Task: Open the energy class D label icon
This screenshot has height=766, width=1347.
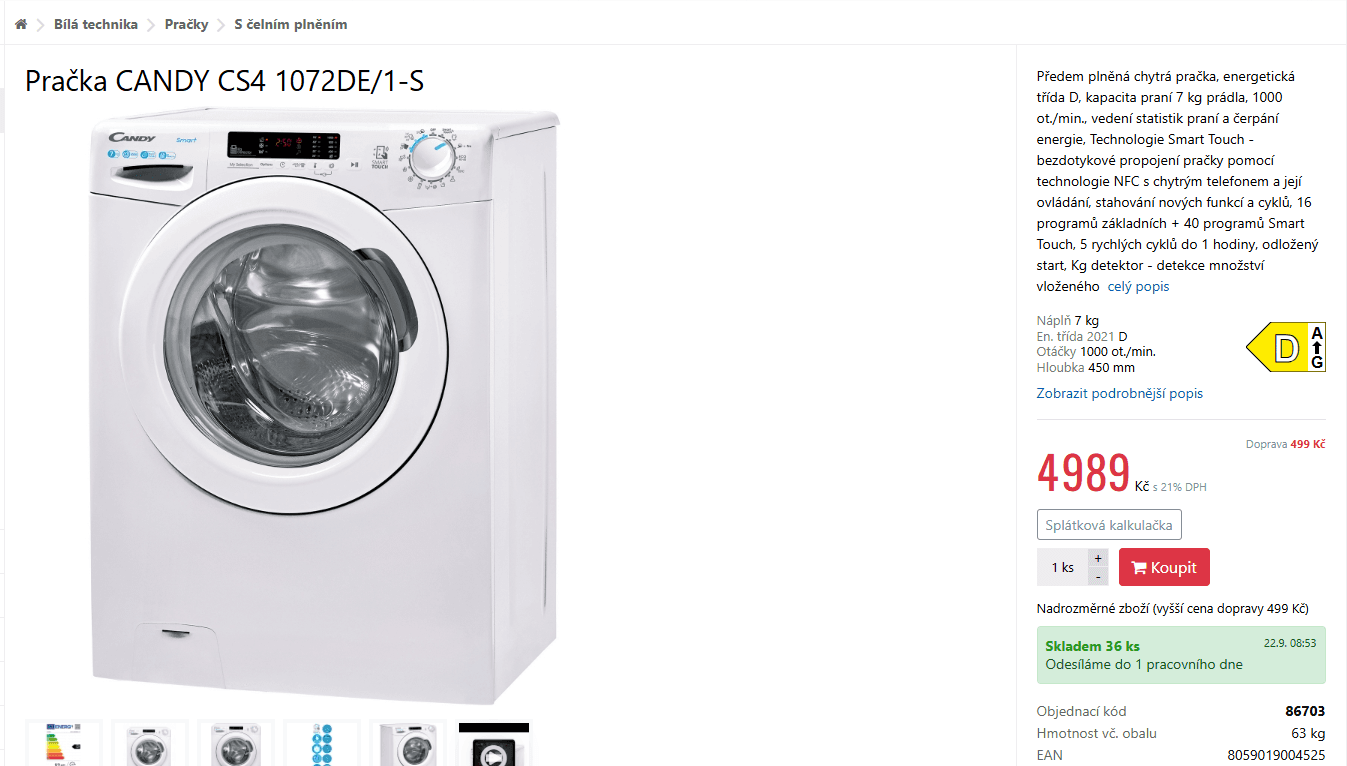Action: point(1286,348)
